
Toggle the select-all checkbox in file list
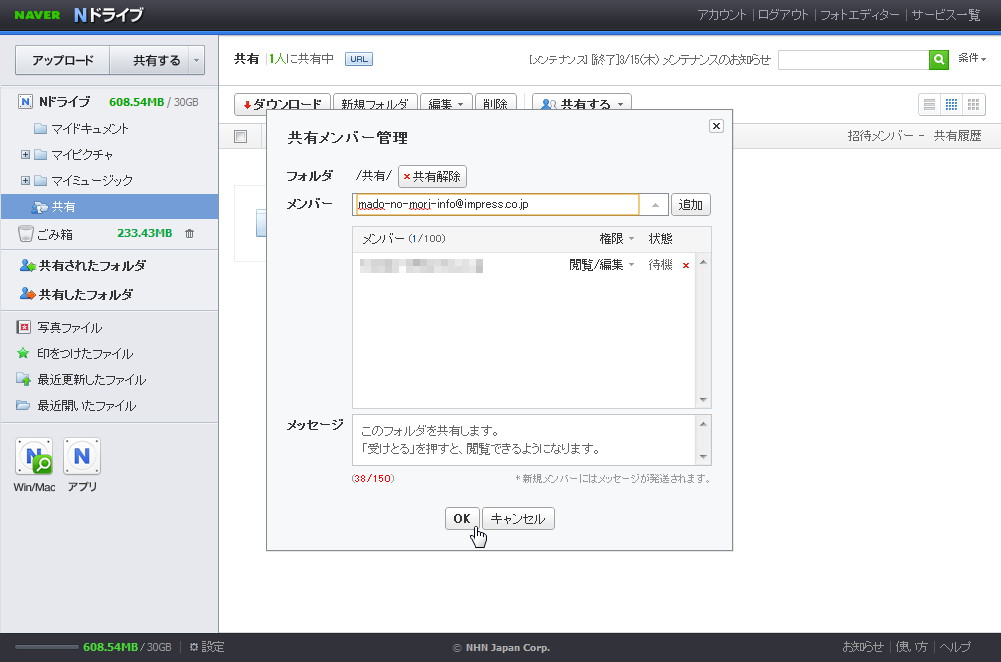[238, 136]
